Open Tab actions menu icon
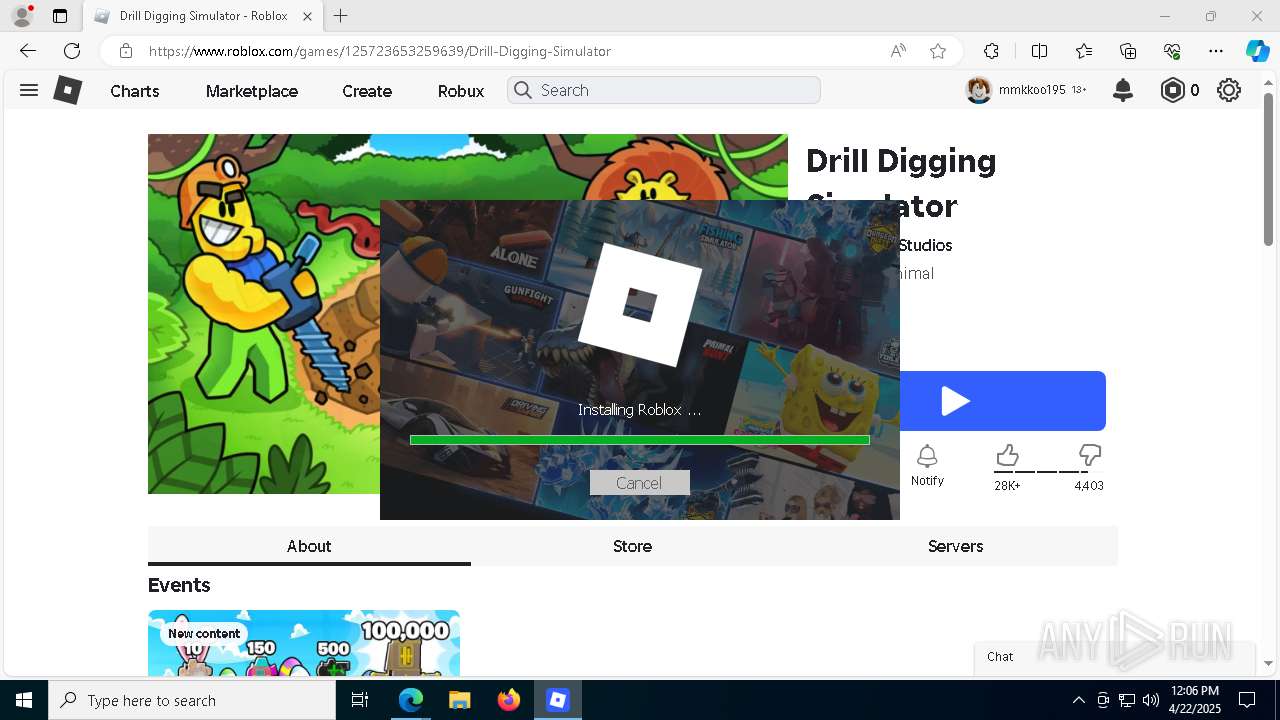The height and width of the screenshot is (720, 1280). click(60, 16)
